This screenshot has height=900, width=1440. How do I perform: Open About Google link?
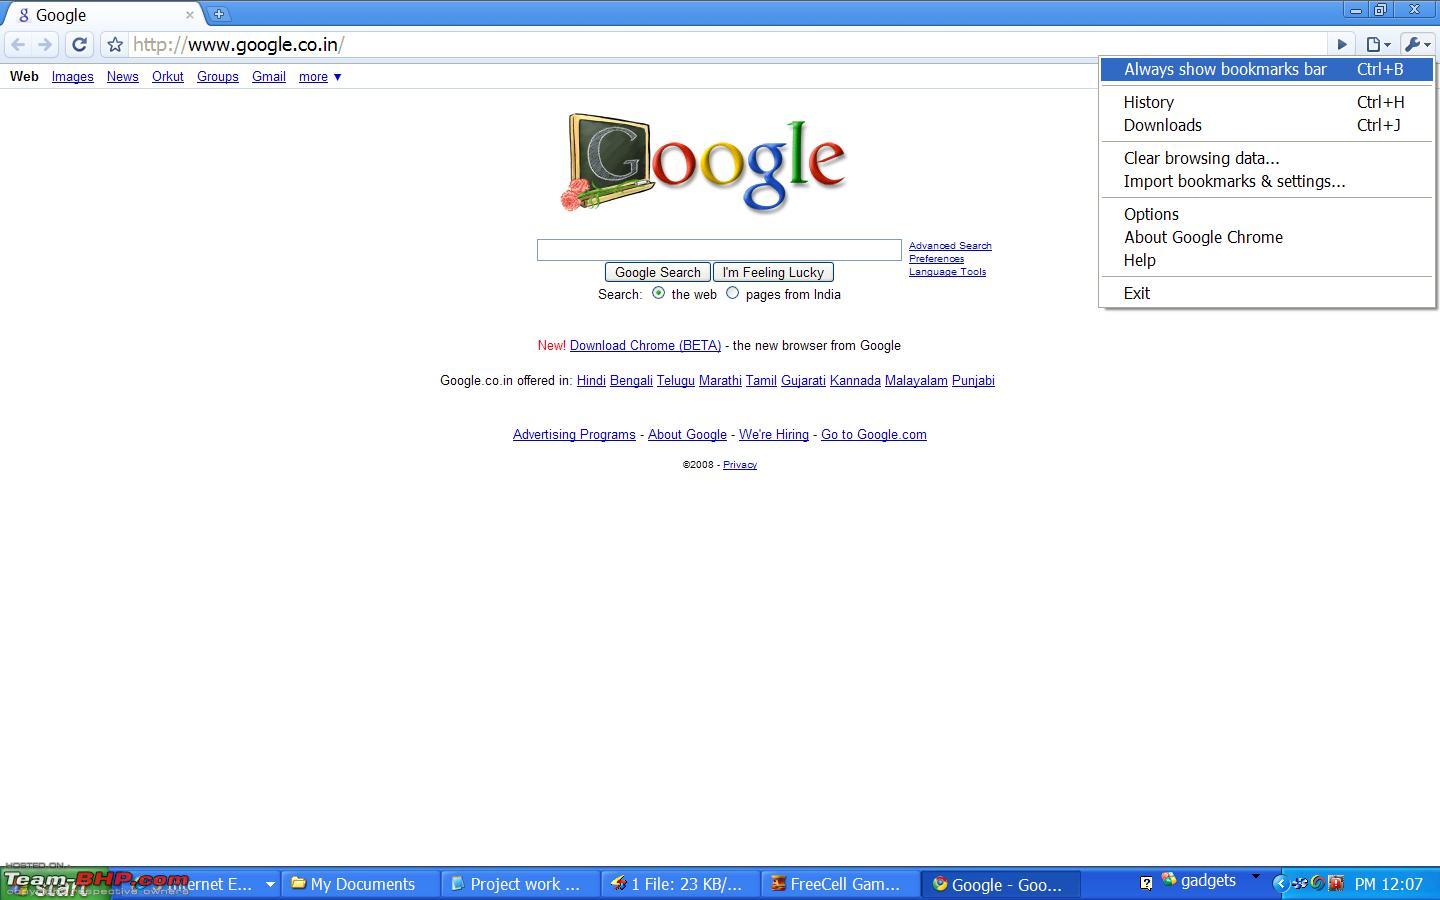(x=687, y=435)
